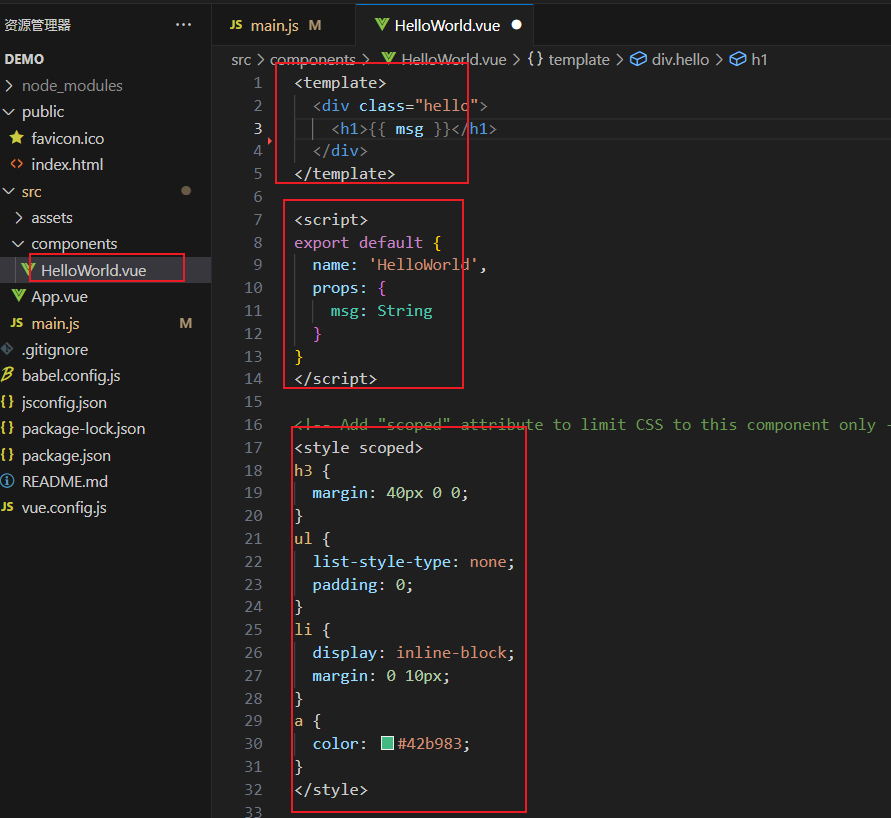Click the cube icon before h1 breadcrumb
Viewport: 891px width, 818px height.
pos(738,59)
